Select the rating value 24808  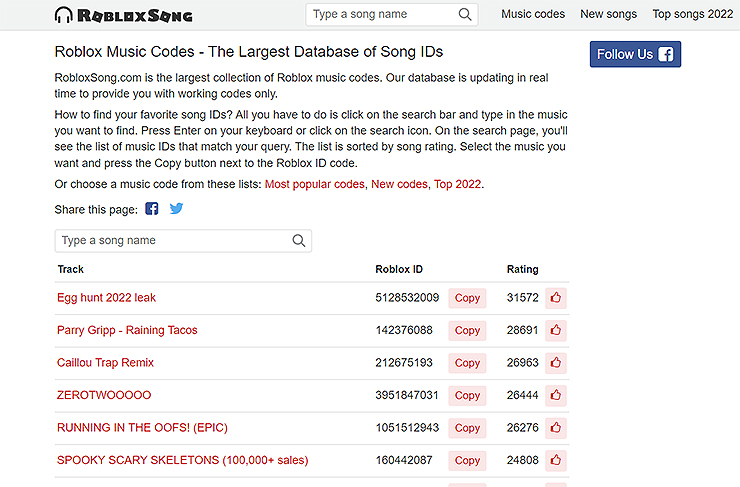(x=522, y=460)
